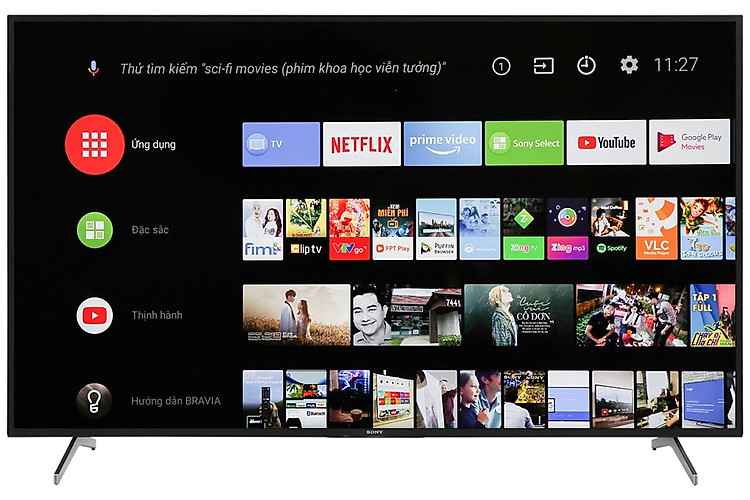Open the input source selector icon

(x=543, y=66)
